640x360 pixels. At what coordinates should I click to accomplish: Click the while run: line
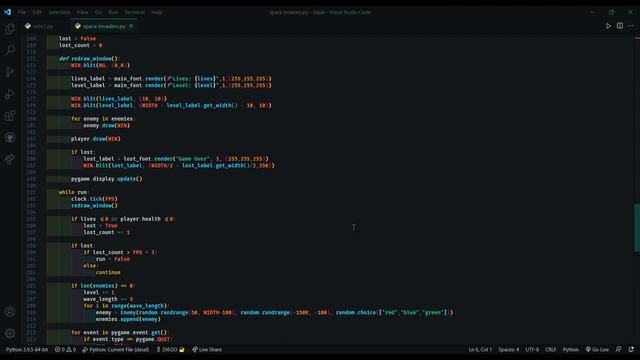pyautogui.click(x=74, y=192)
